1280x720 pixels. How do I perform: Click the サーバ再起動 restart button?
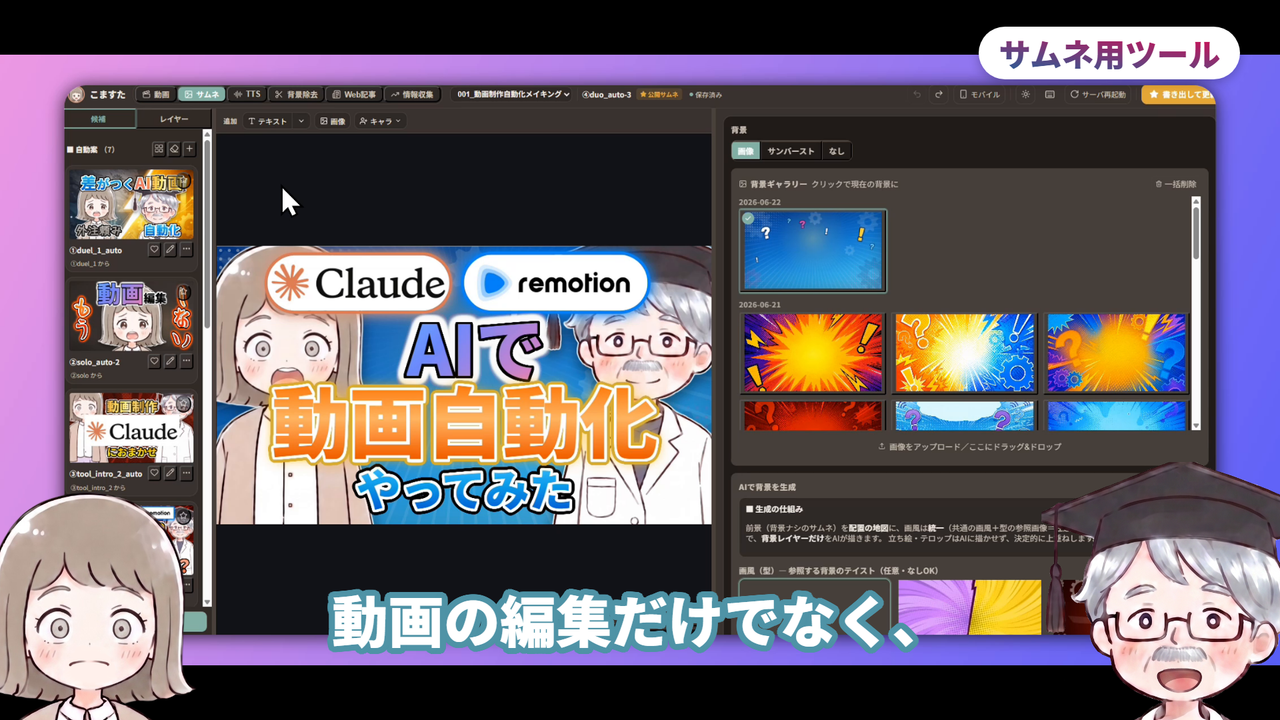[x=1097, y=94]
